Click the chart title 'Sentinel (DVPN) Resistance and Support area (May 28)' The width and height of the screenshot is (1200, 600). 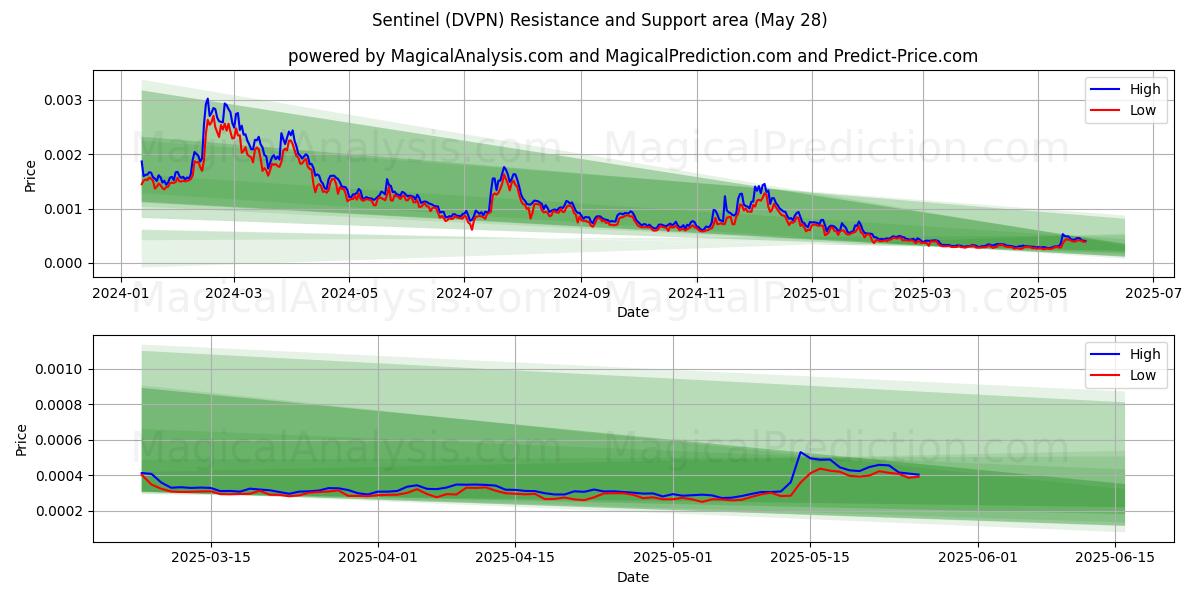point(599,20)
